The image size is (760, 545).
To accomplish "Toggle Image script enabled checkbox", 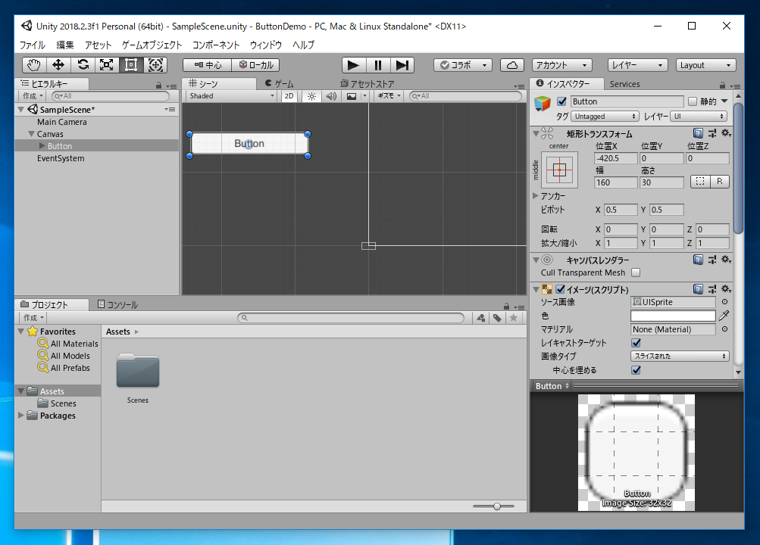I will (560, 289).
